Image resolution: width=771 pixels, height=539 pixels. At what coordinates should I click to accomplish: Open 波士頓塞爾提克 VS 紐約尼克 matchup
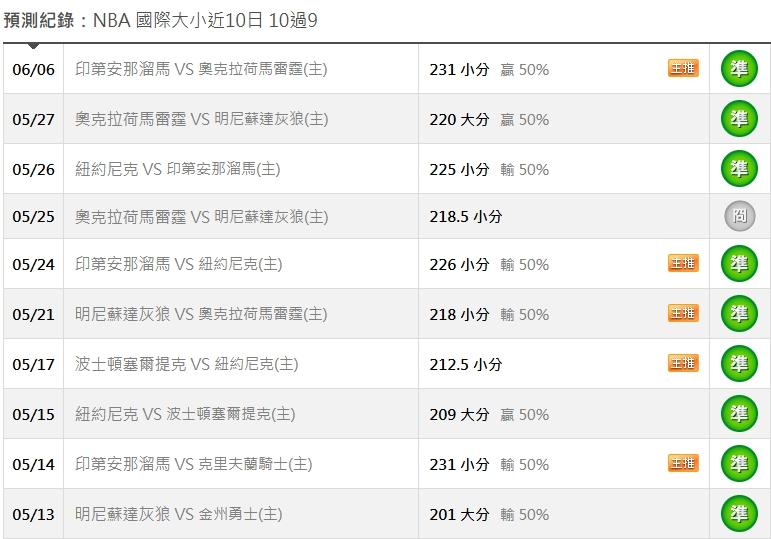coord(186,364)
